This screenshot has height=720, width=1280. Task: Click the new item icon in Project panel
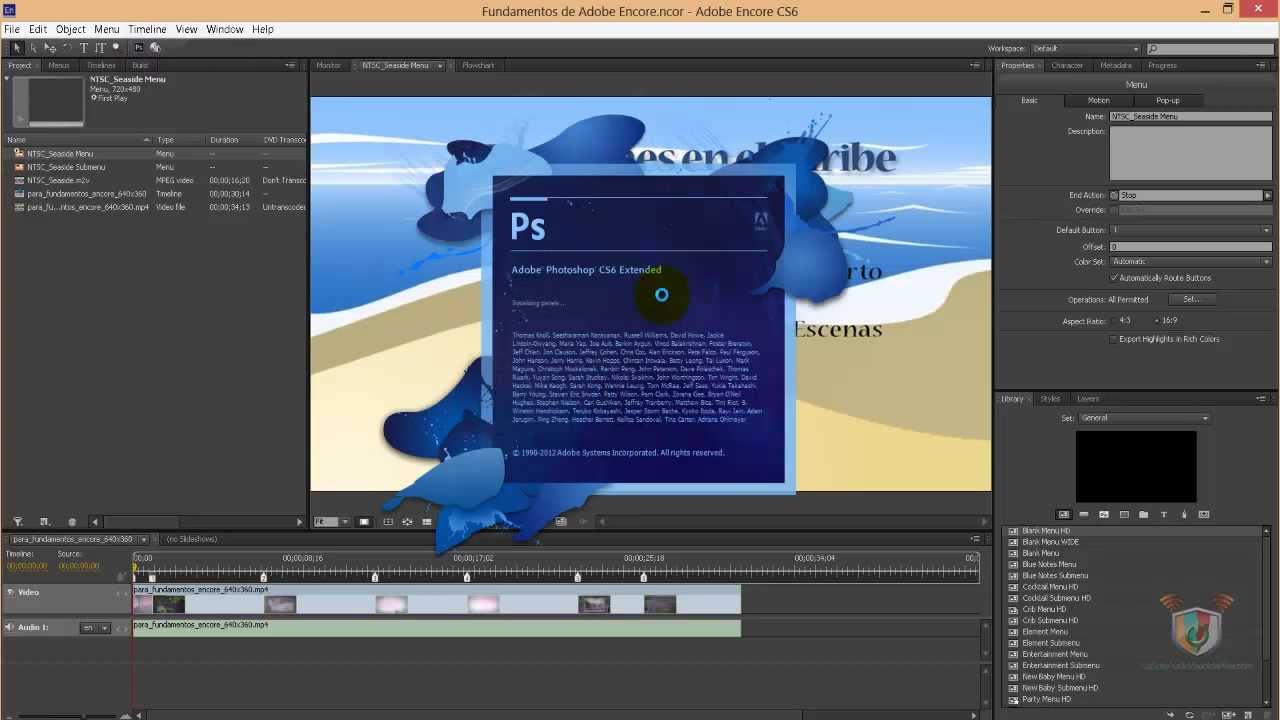pos(45,521)
